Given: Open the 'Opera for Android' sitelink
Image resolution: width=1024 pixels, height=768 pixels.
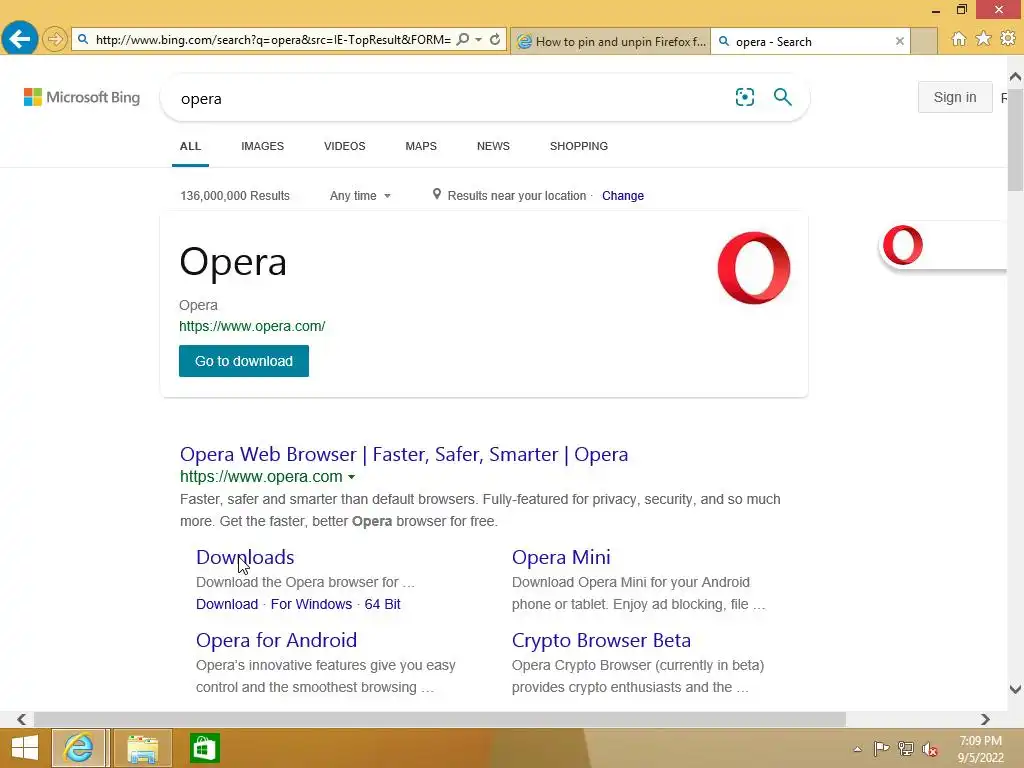Looking at the screenshot, I should pos(276,640).
